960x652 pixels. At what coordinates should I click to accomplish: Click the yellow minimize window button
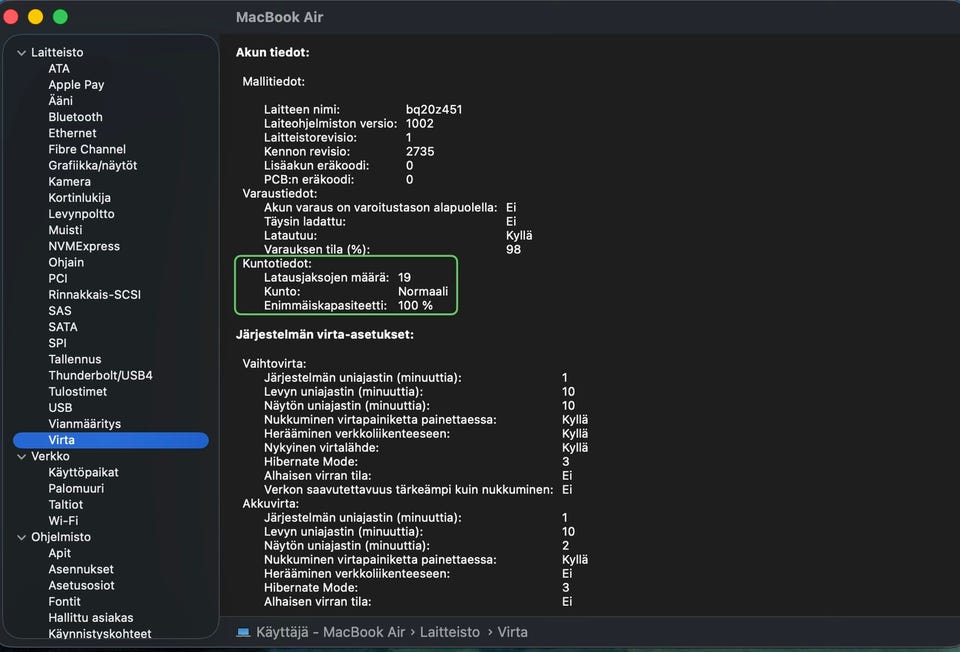click(35, 17)
